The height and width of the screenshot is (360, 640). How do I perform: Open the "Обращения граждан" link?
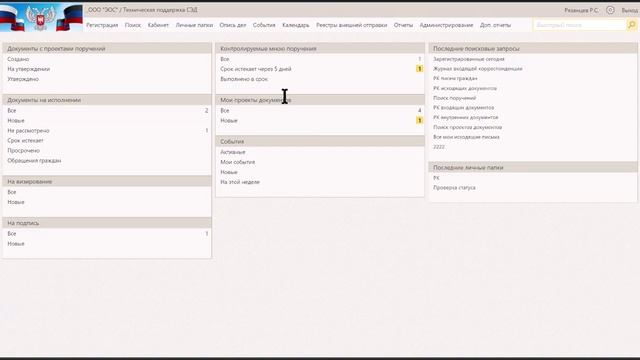tap(34, 161)
